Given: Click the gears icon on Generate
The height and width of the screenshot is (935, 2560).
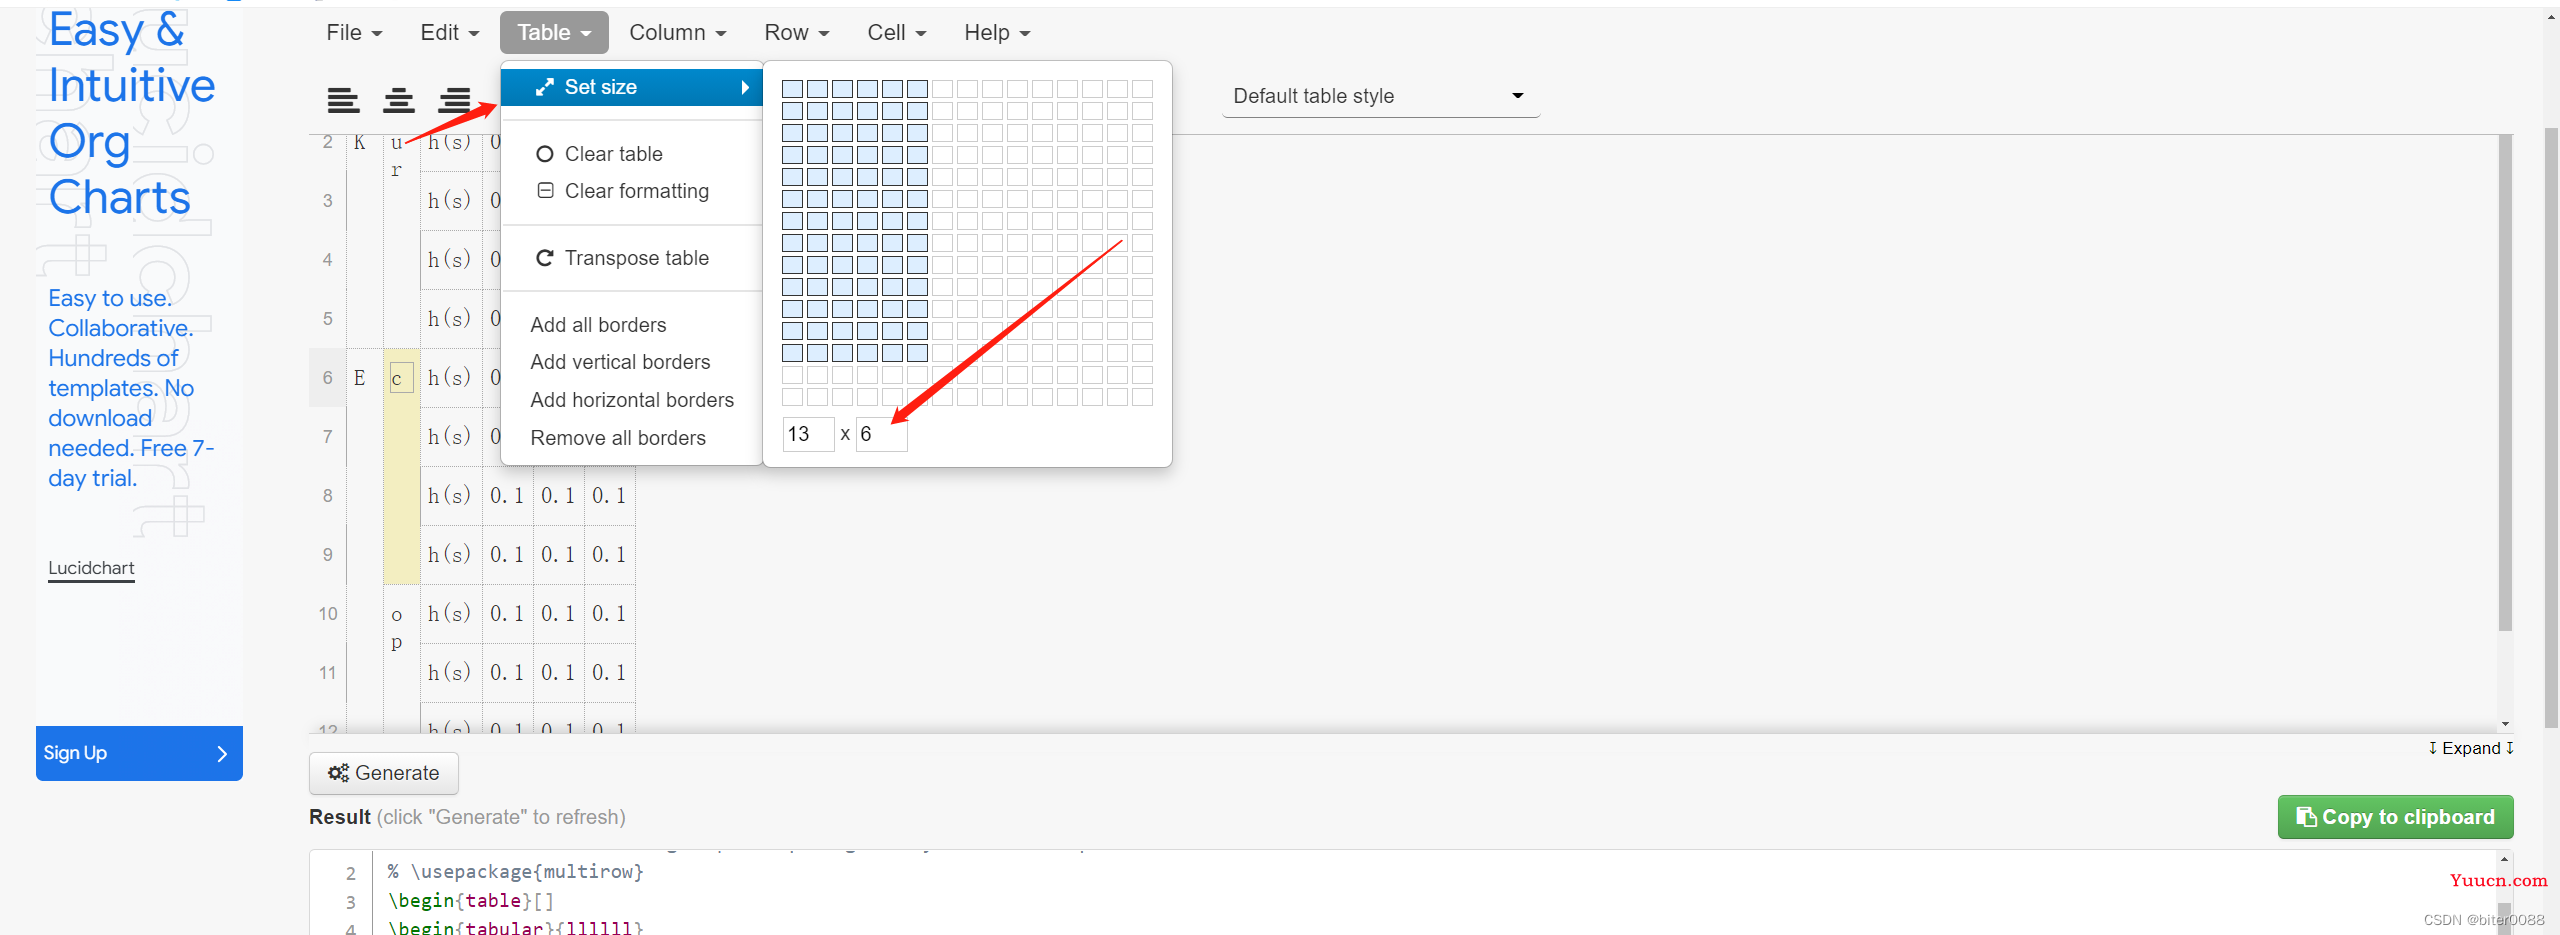Looking at the screenshot, I should [x=338, y=773].
